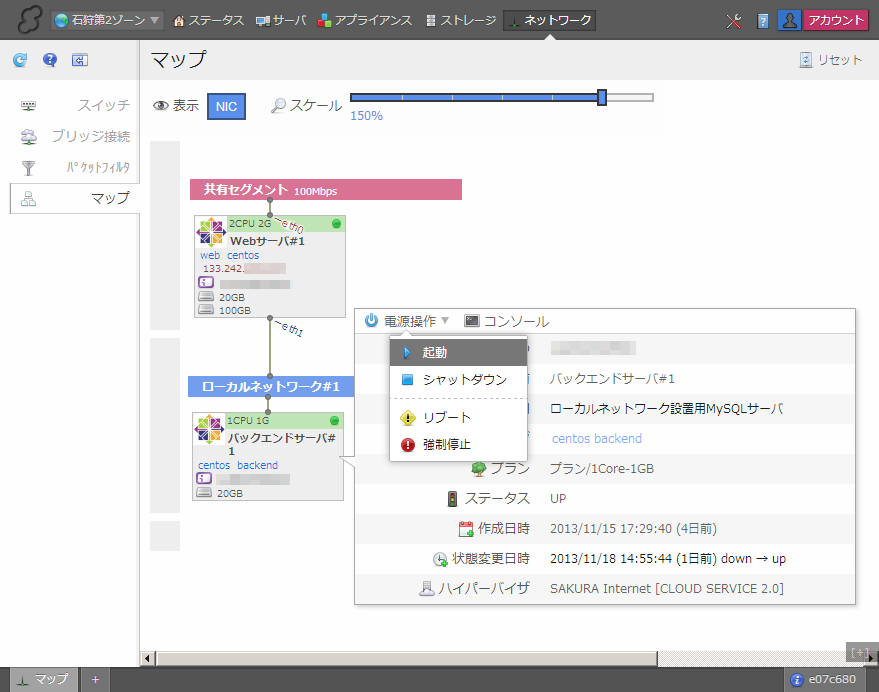879x692 pixels.
Task: Expand the 電源操作 power menu
Action: (408, 321)
